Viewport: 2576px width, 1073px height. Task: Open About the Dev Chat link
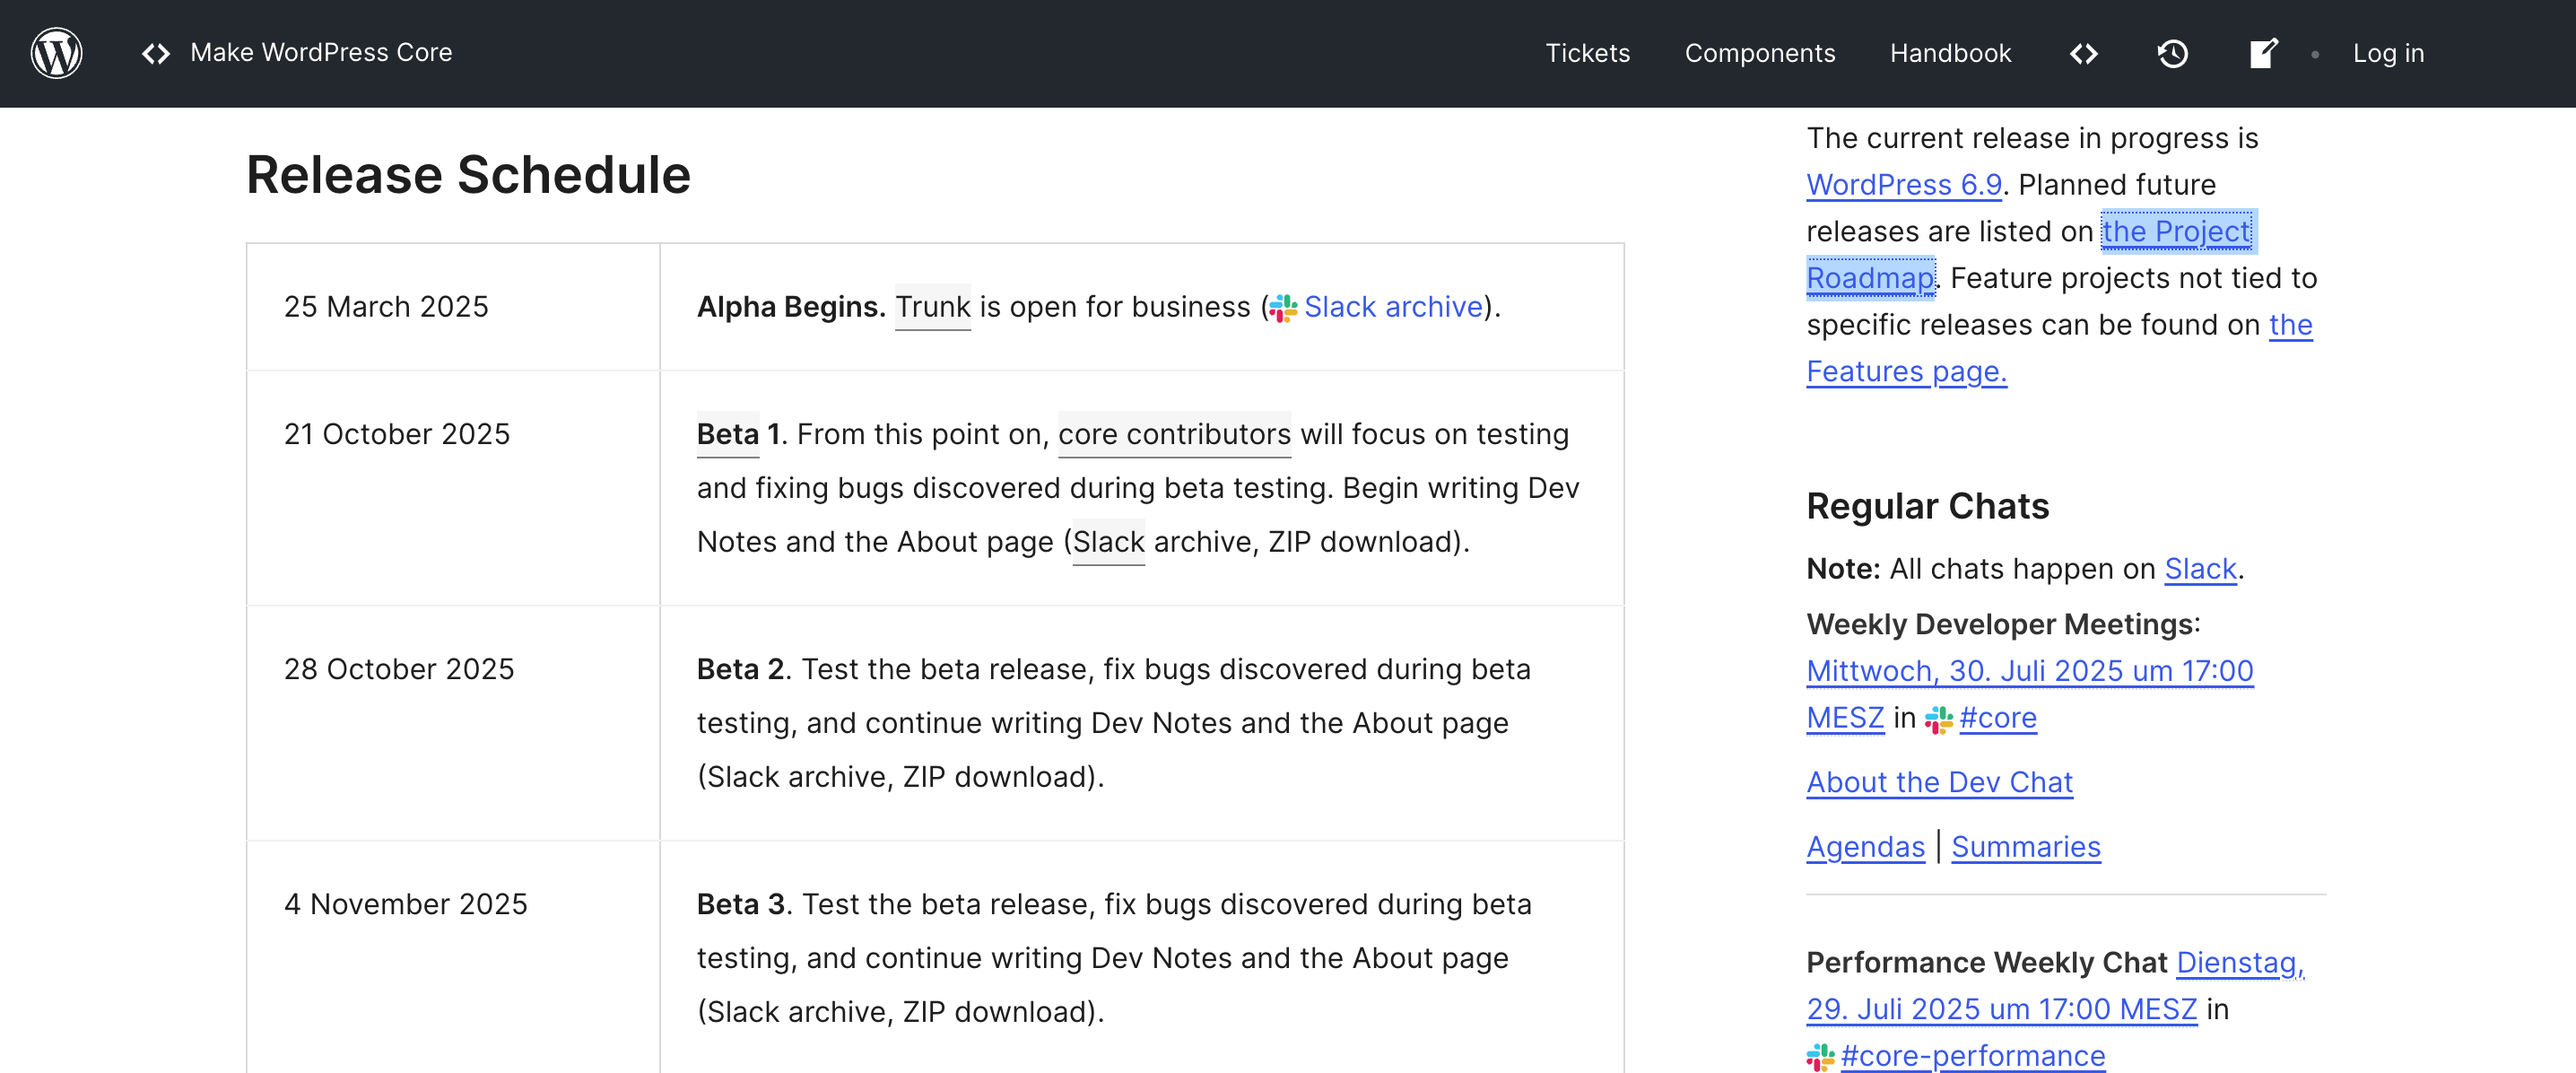click(x=1939, y=782)
